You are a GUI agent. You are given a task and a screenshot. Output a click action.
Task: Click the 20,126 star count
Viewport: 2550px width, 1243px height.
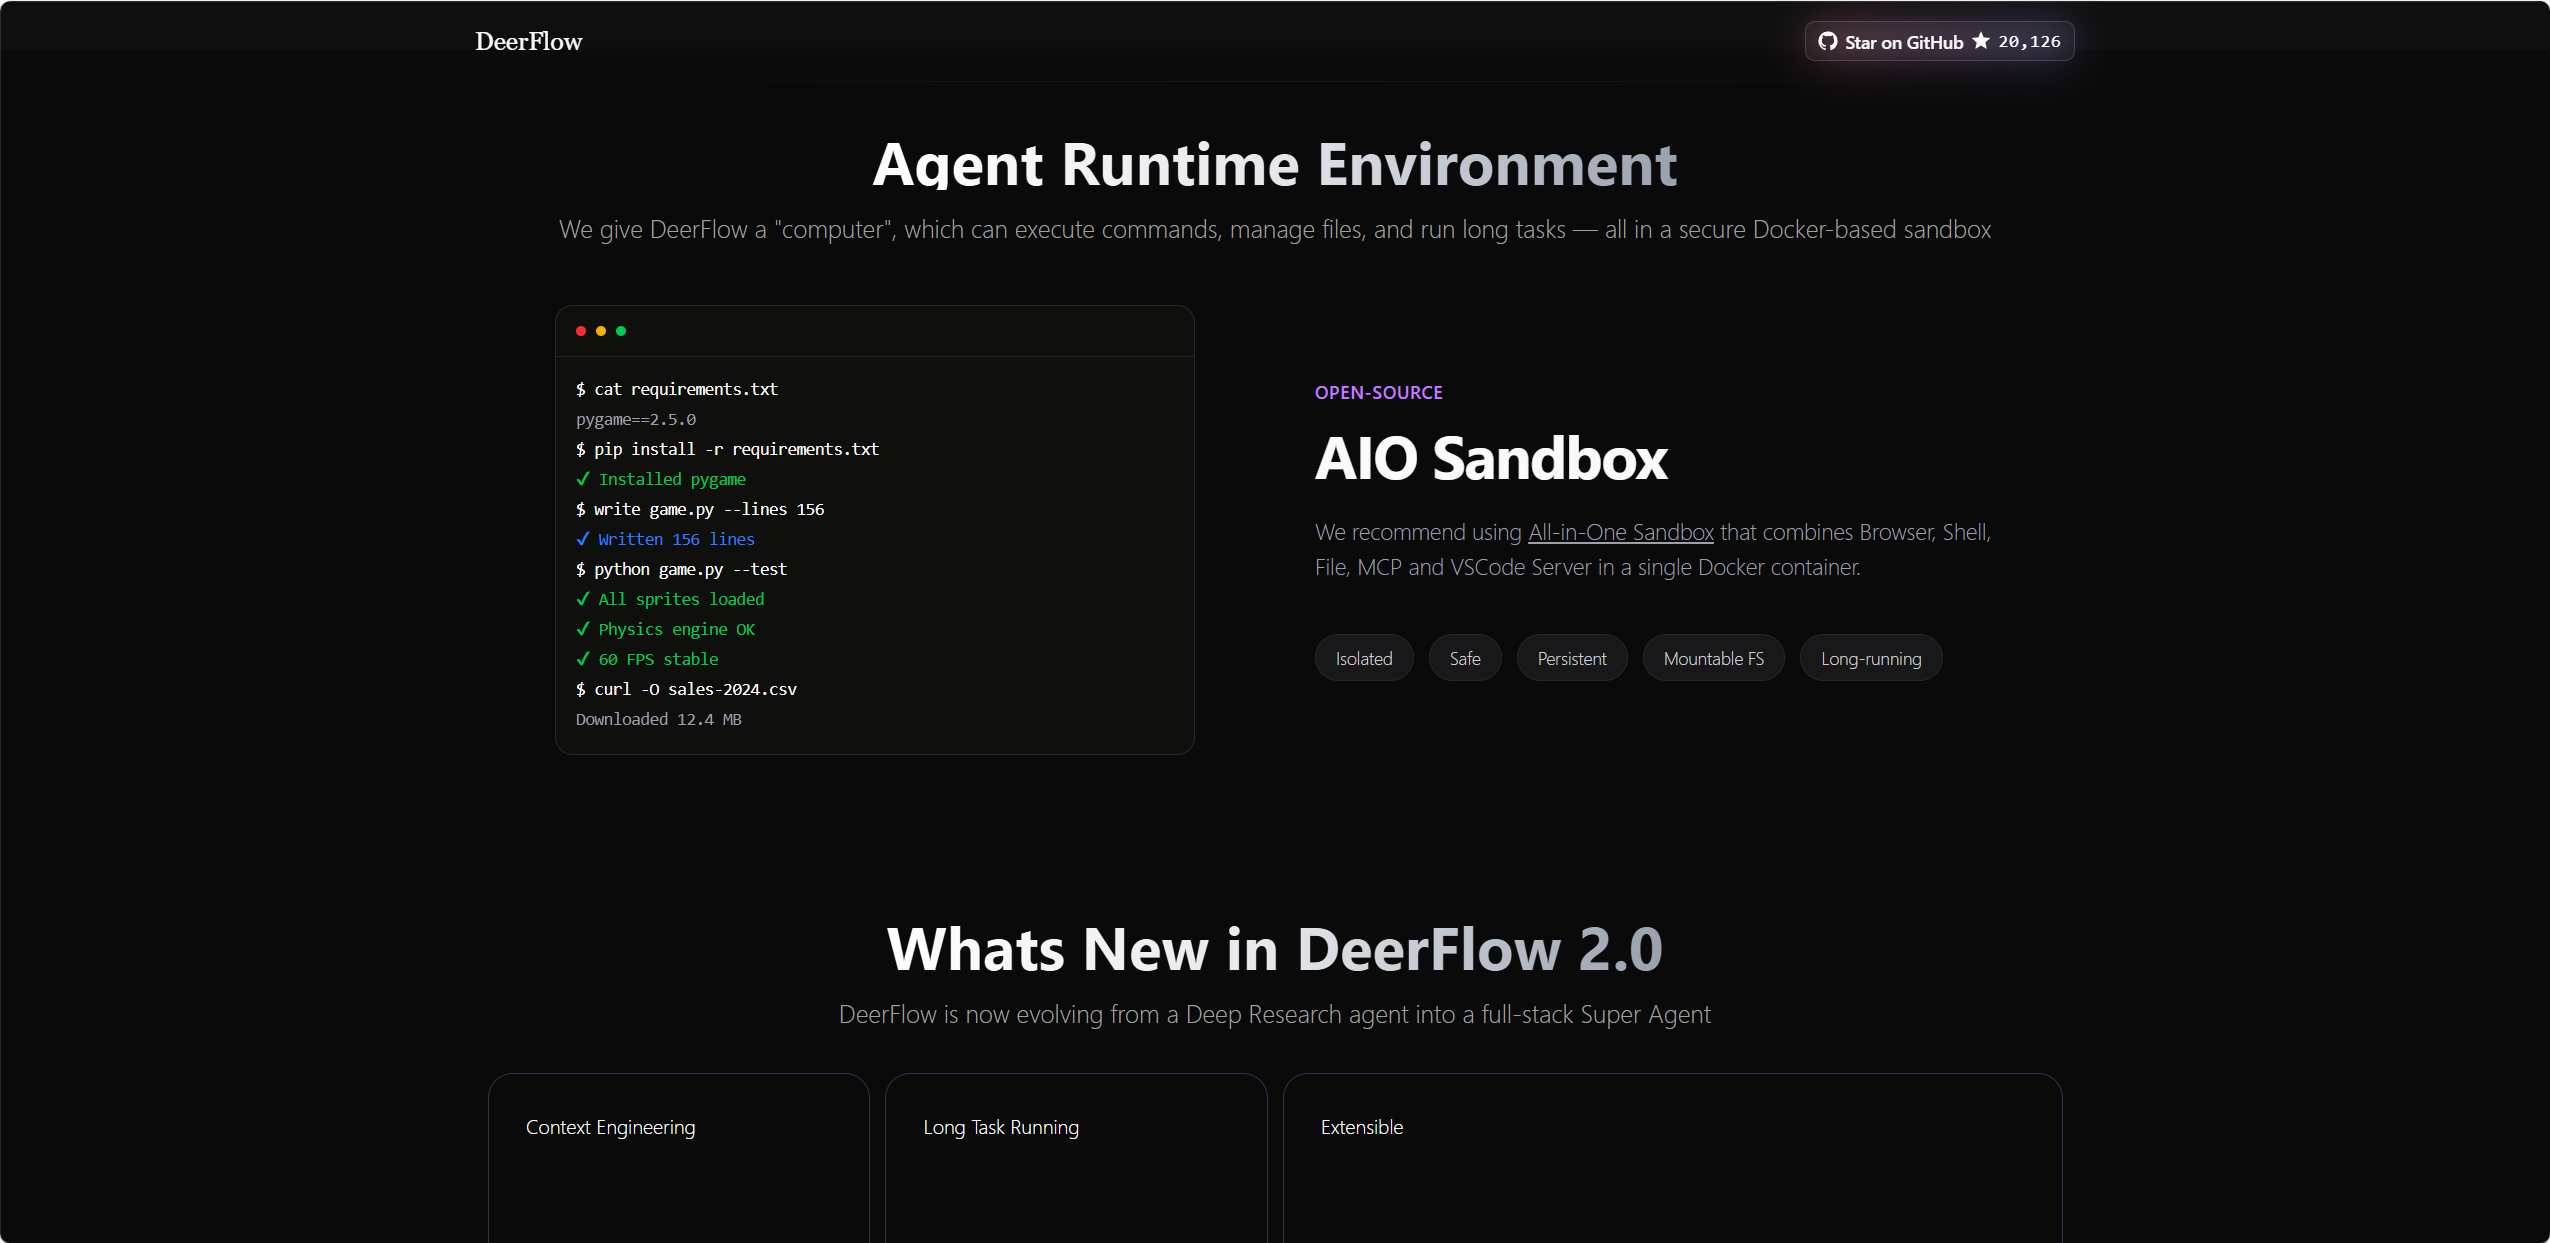(x=2029, y=41)
